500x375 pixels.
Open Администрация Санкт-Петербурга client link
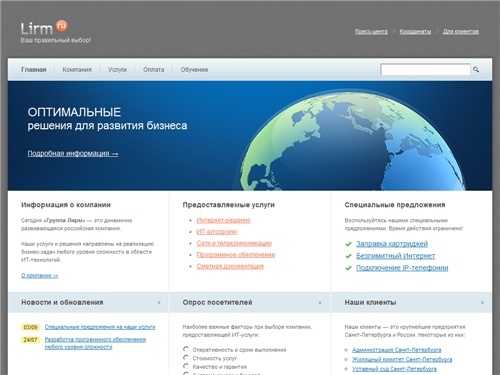(x=397, y=350)
